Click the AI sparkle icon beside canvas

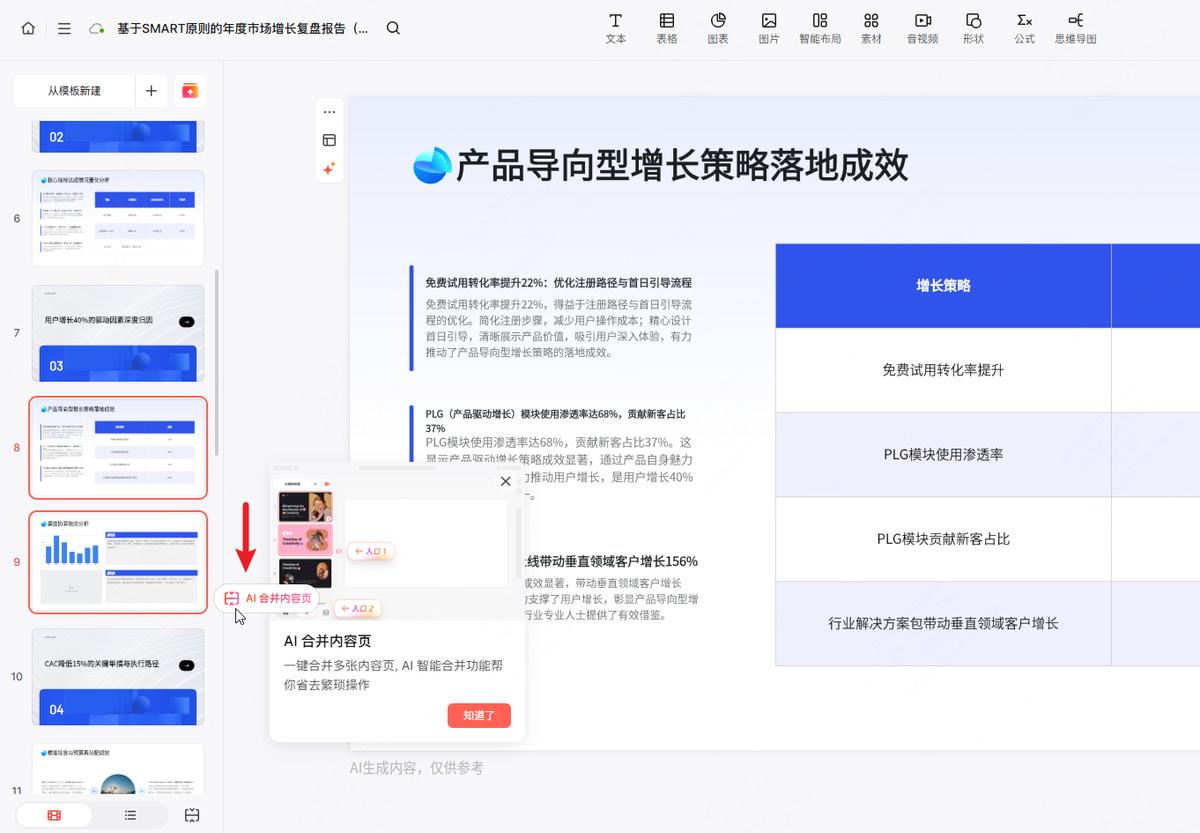(329, 169)
